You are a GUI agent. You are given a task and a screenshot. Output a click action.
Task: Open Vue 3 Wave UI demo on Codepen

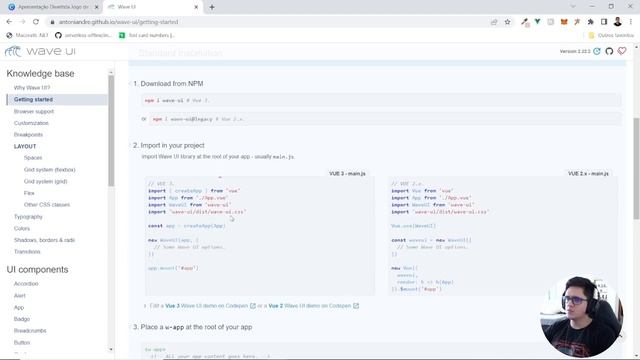tap(210, 306)
